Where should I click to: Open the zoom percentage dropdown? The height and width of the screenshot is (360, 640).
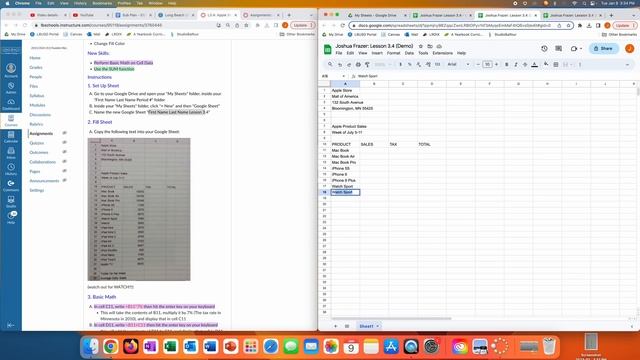tap(383, 64)
